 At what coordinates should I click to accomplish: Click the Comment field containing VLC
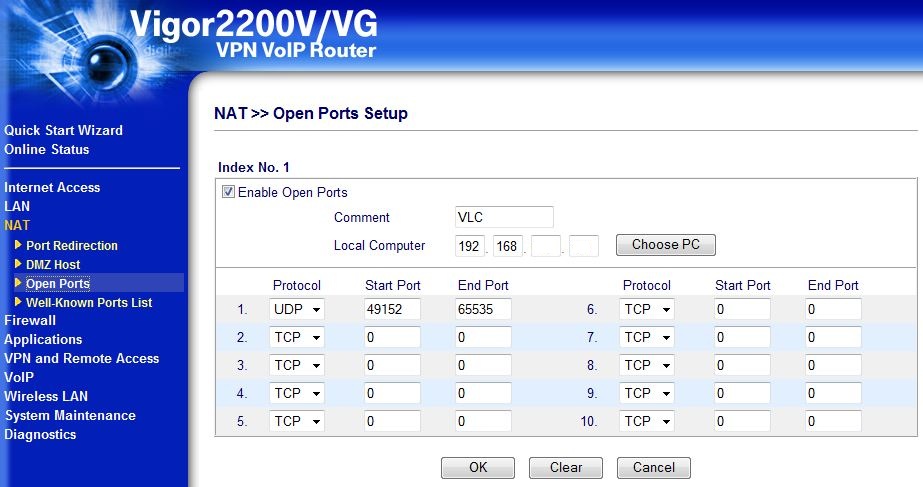pyautogui.click(x=504, y=217)
